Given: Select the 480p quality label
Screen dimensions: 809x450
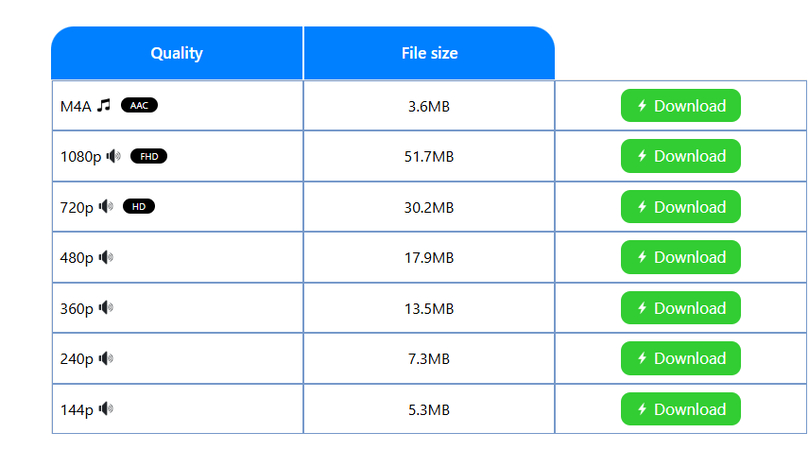Looking at the screenshot, I should (77, 258).
